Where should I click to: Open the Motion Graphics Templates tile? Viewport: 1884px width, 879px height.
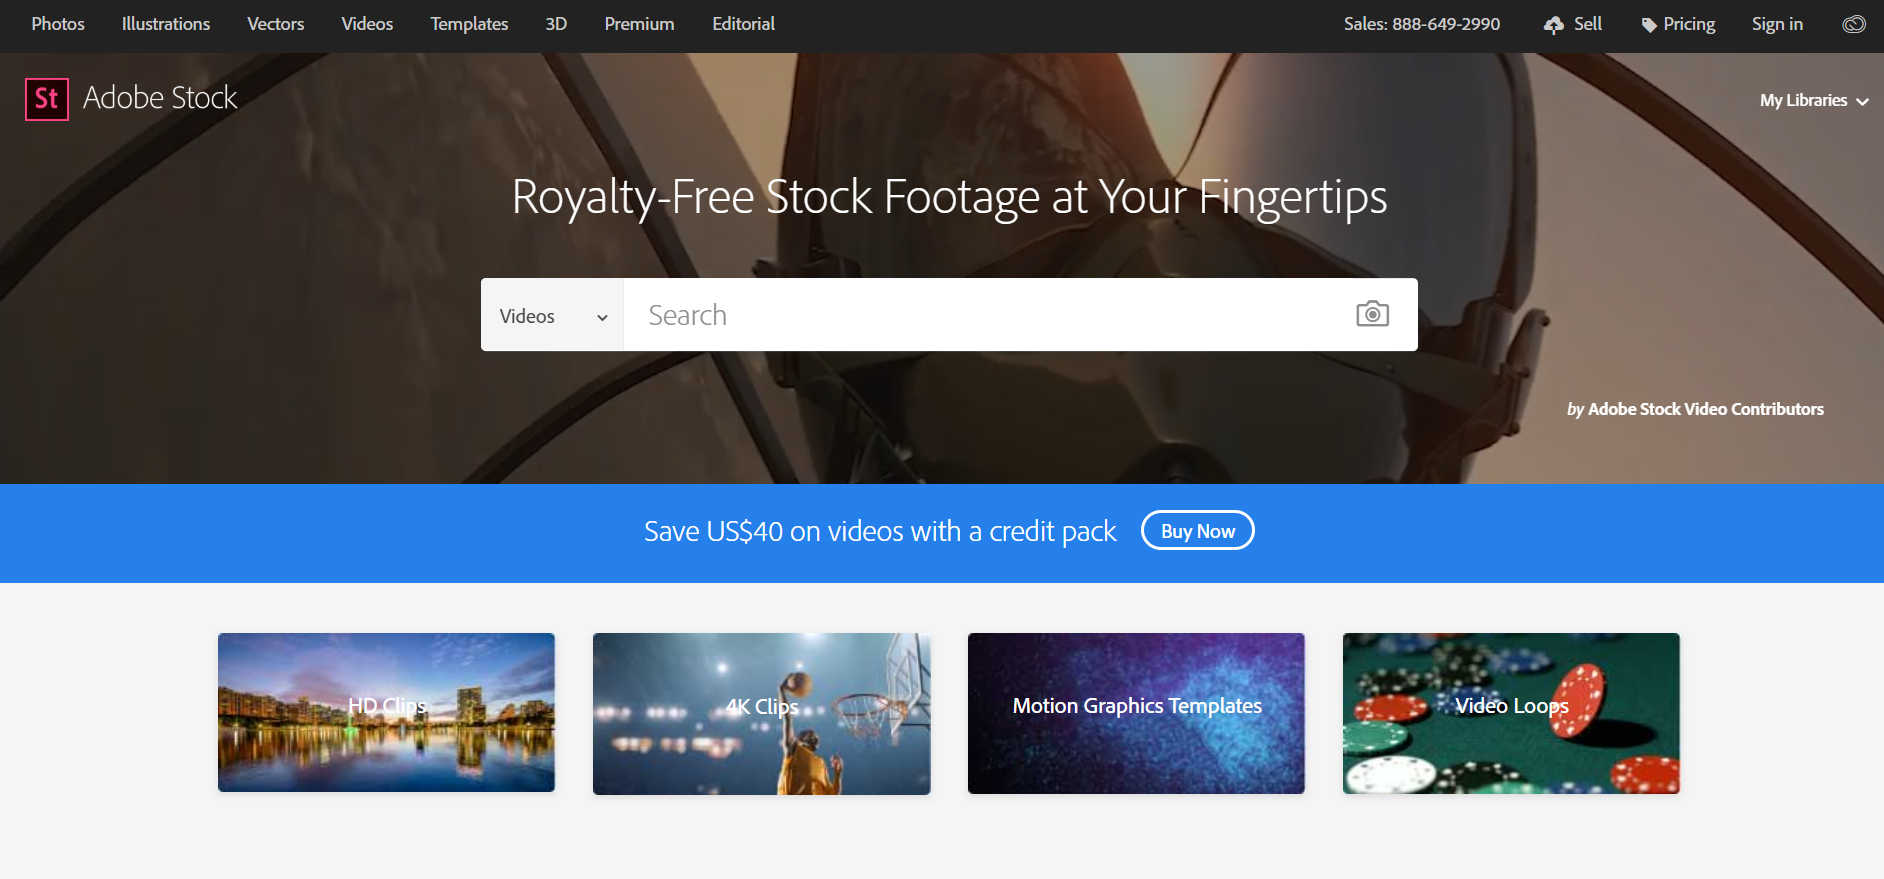click(1136, 713)
